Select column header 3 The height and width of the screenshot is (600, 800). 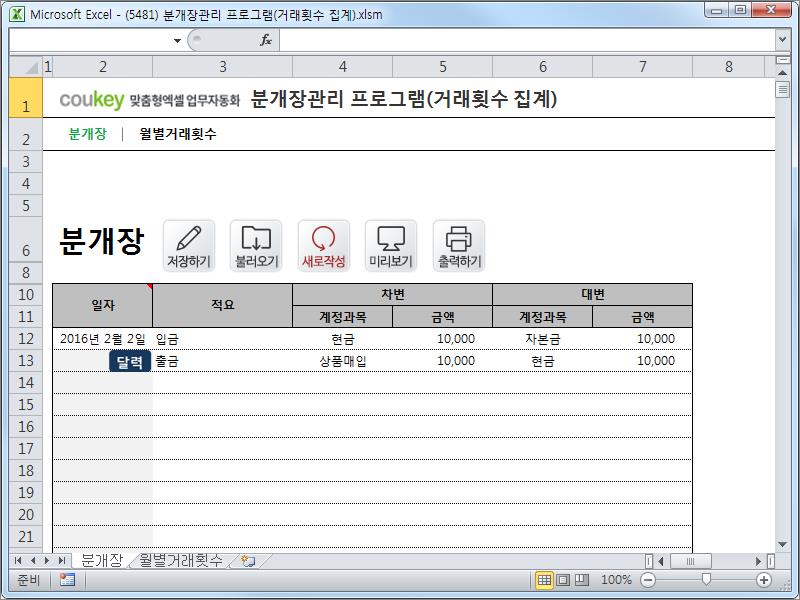coord(222,66)
